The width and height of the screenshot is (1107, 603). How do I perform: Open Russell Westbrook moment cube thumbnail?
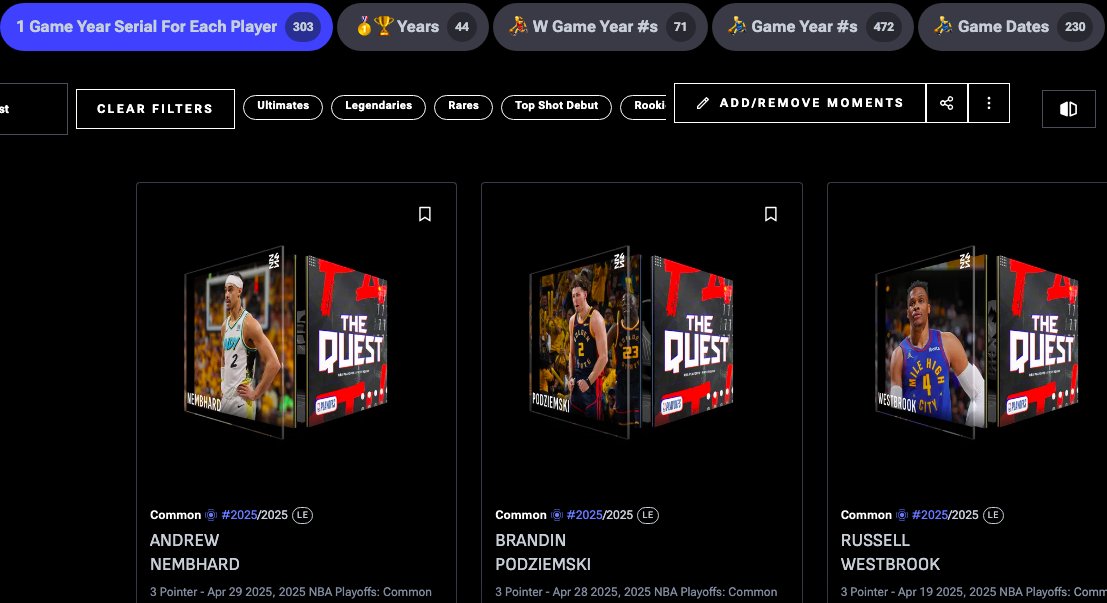977,342
